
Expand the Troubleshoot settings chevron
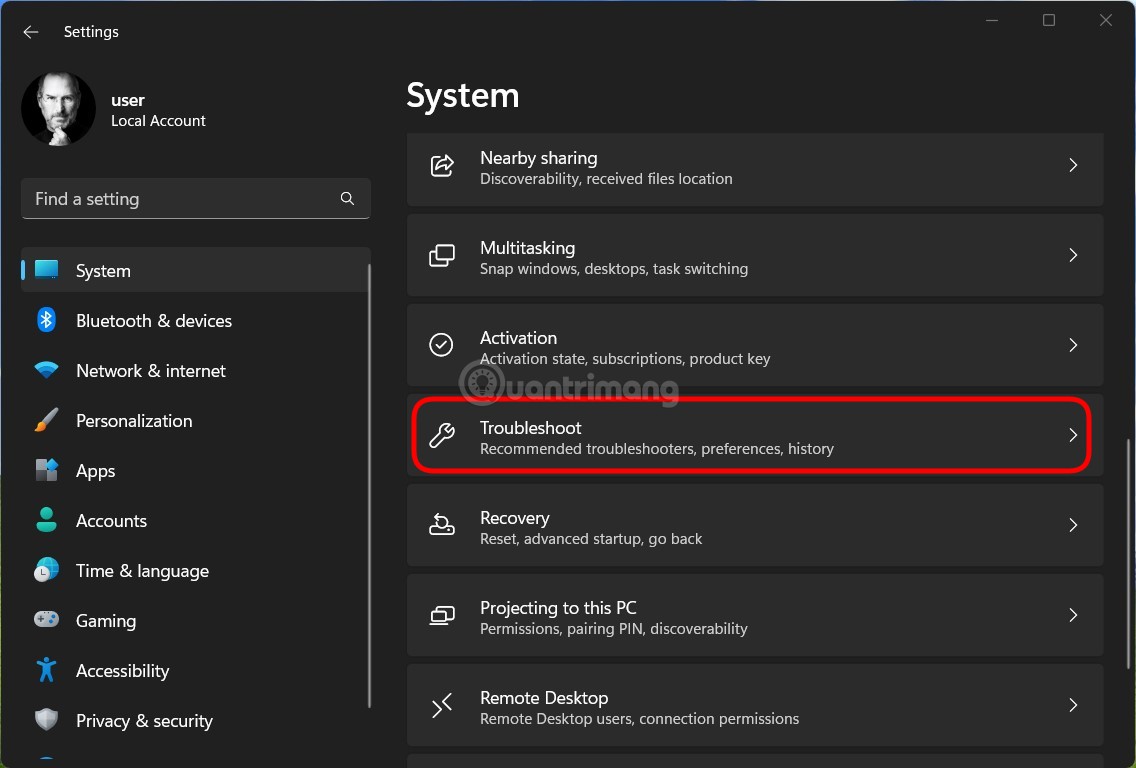1073,436
